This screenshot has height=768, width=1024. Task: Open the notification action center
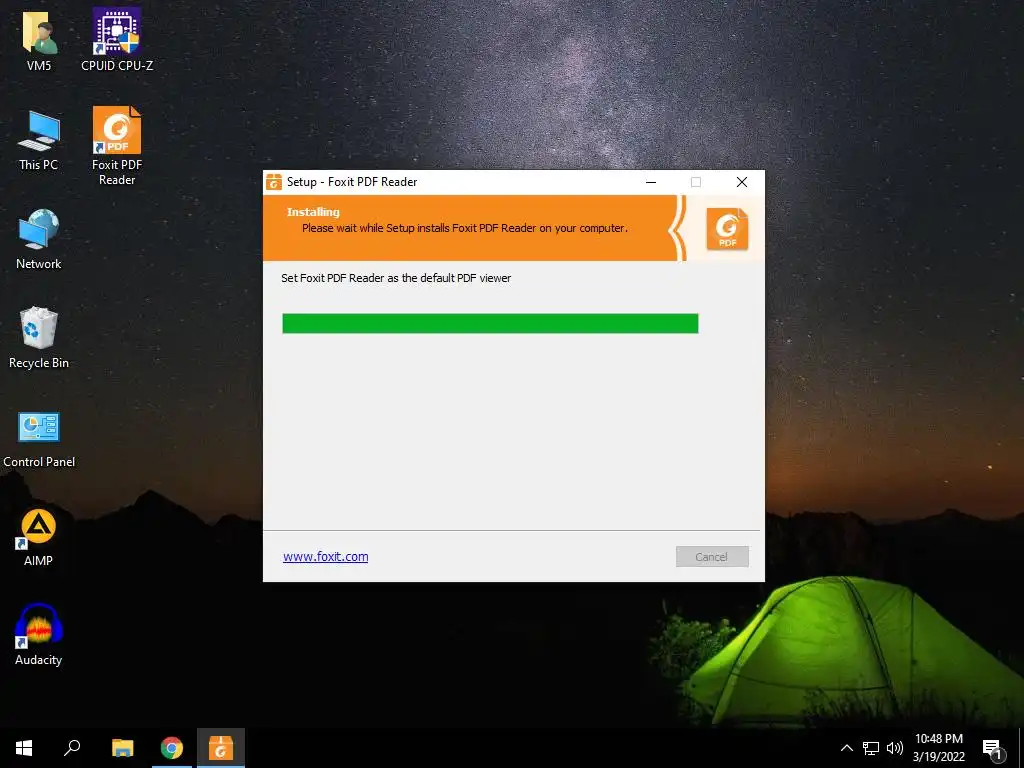[994, 749]
